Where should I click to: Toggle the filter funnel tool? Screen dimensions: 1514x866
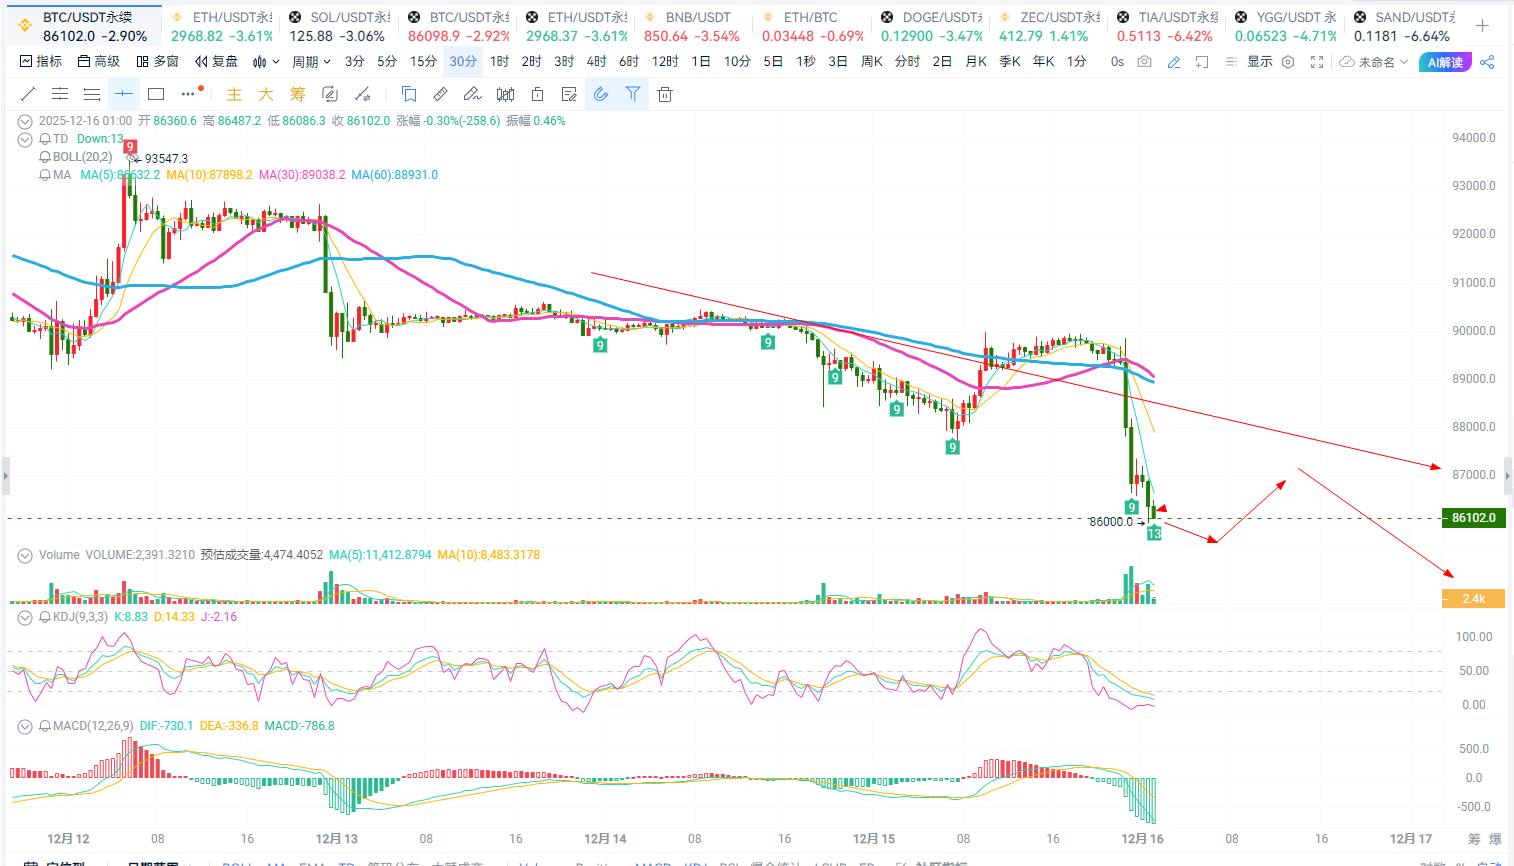[x=633, y=94]
